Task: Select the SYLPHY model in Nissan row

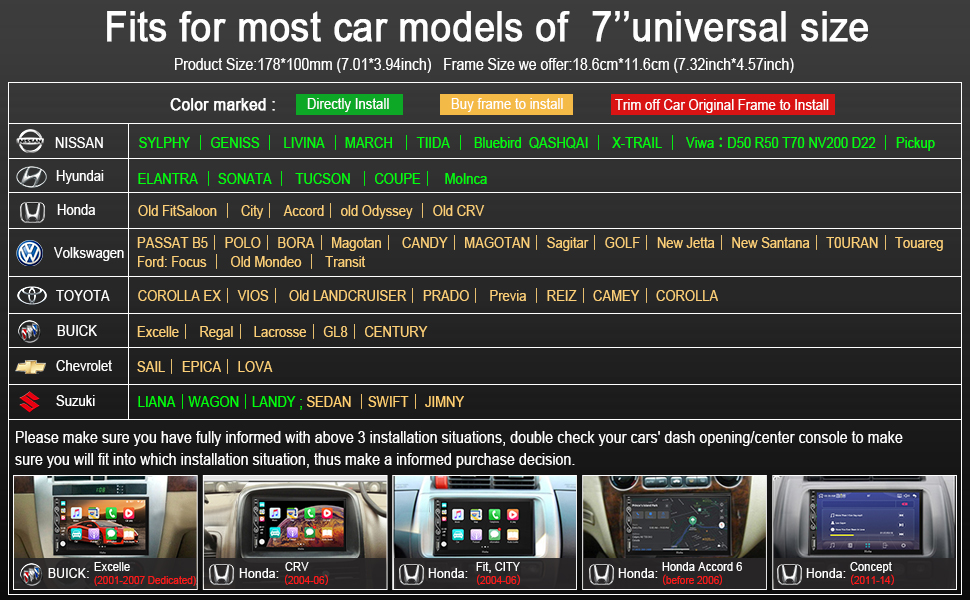Action: tap(164, 143)
